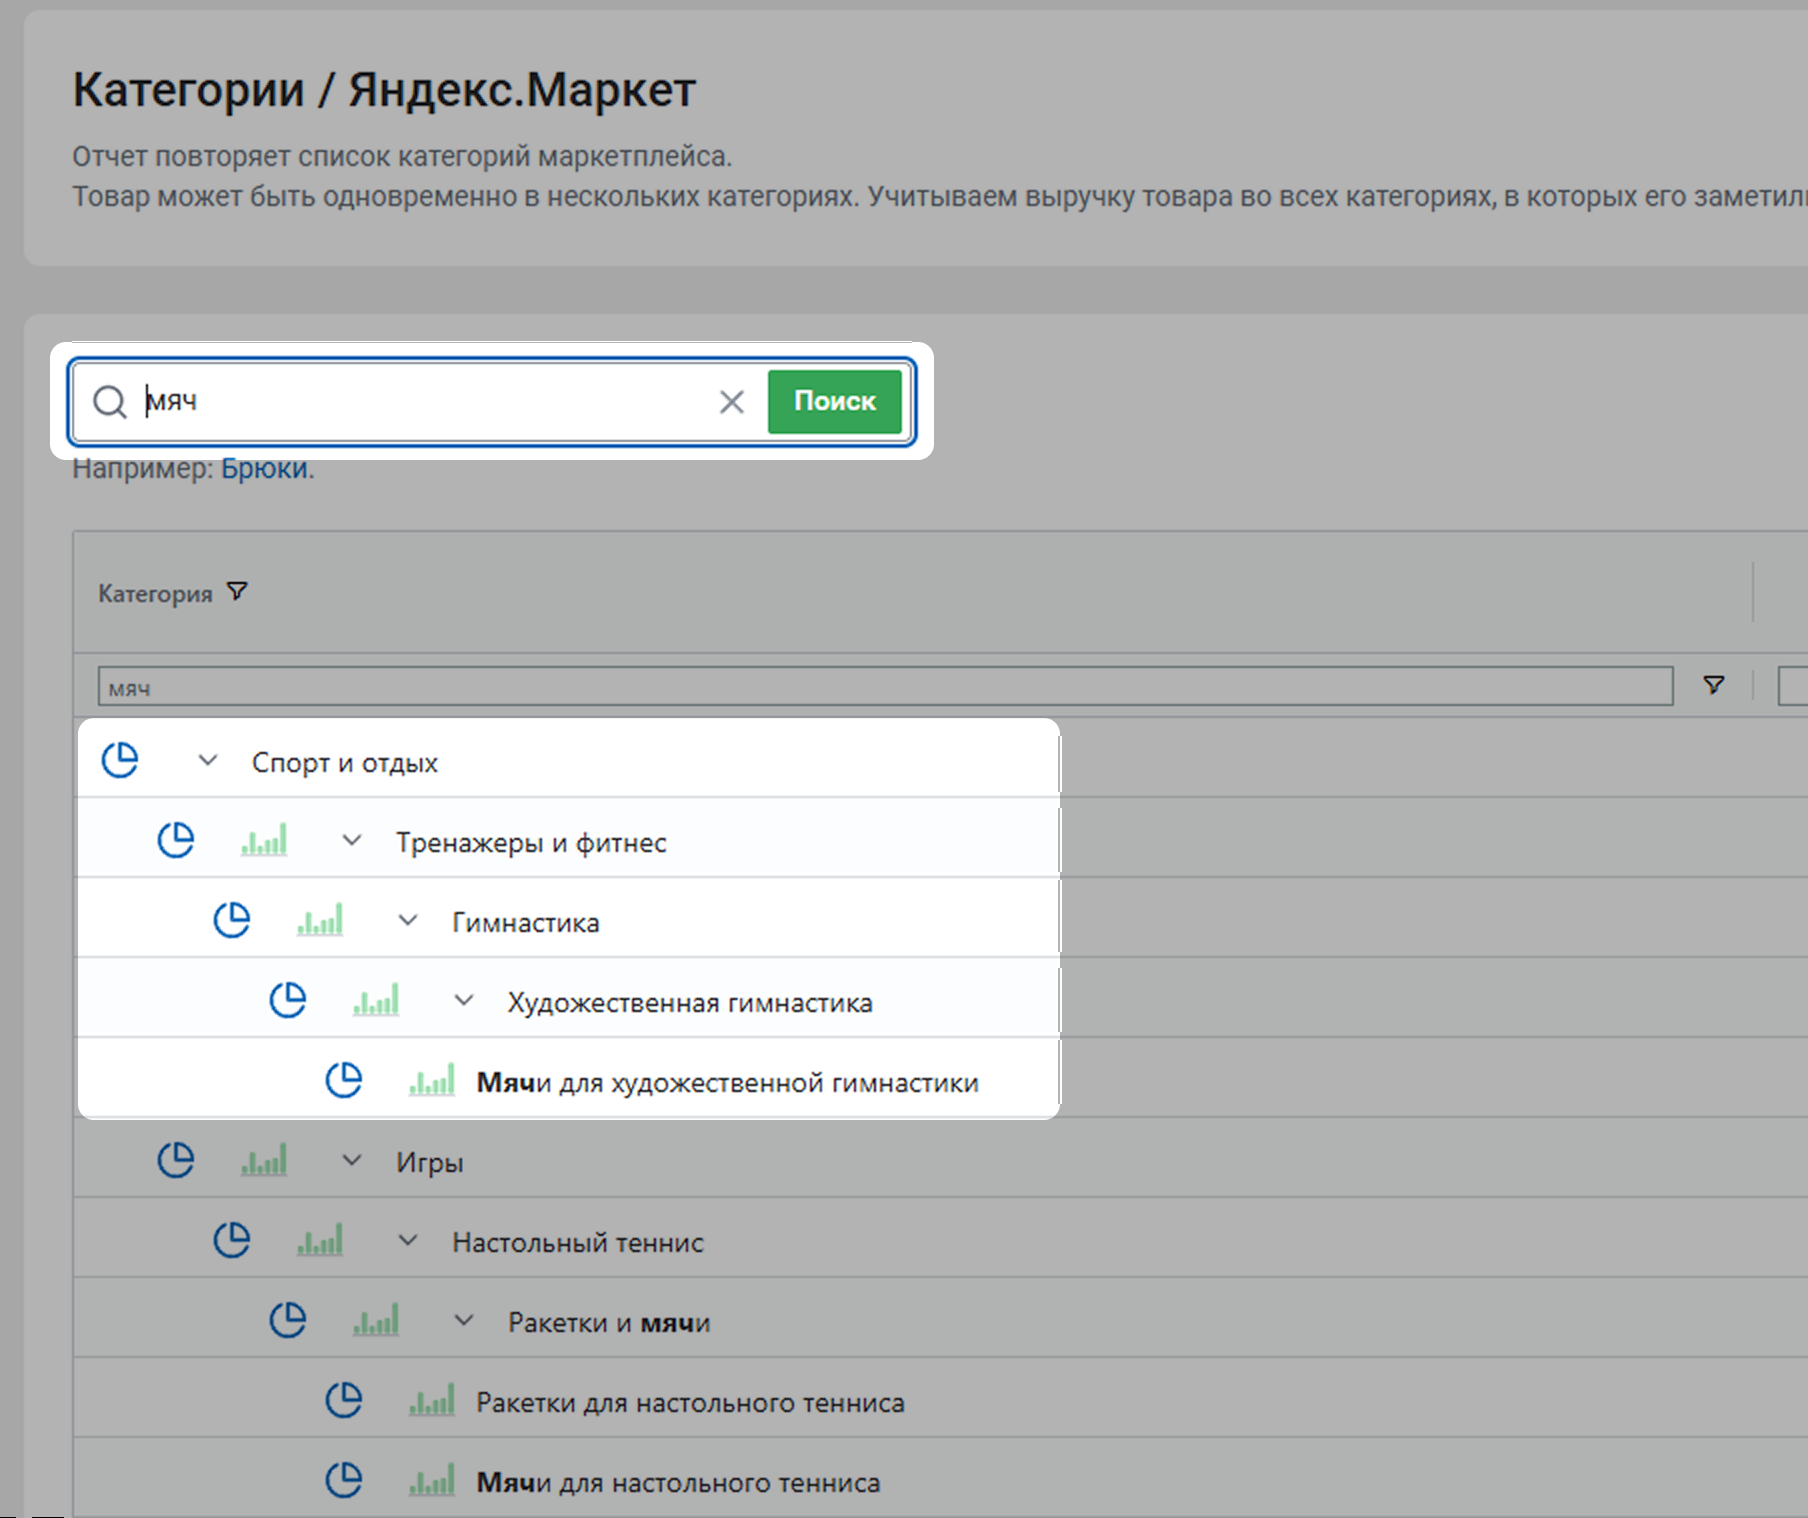Open bar chart for Ракетки для настольного тенниса
This screenshot has width=1808, height=1518.
[x=432, y=1400]
